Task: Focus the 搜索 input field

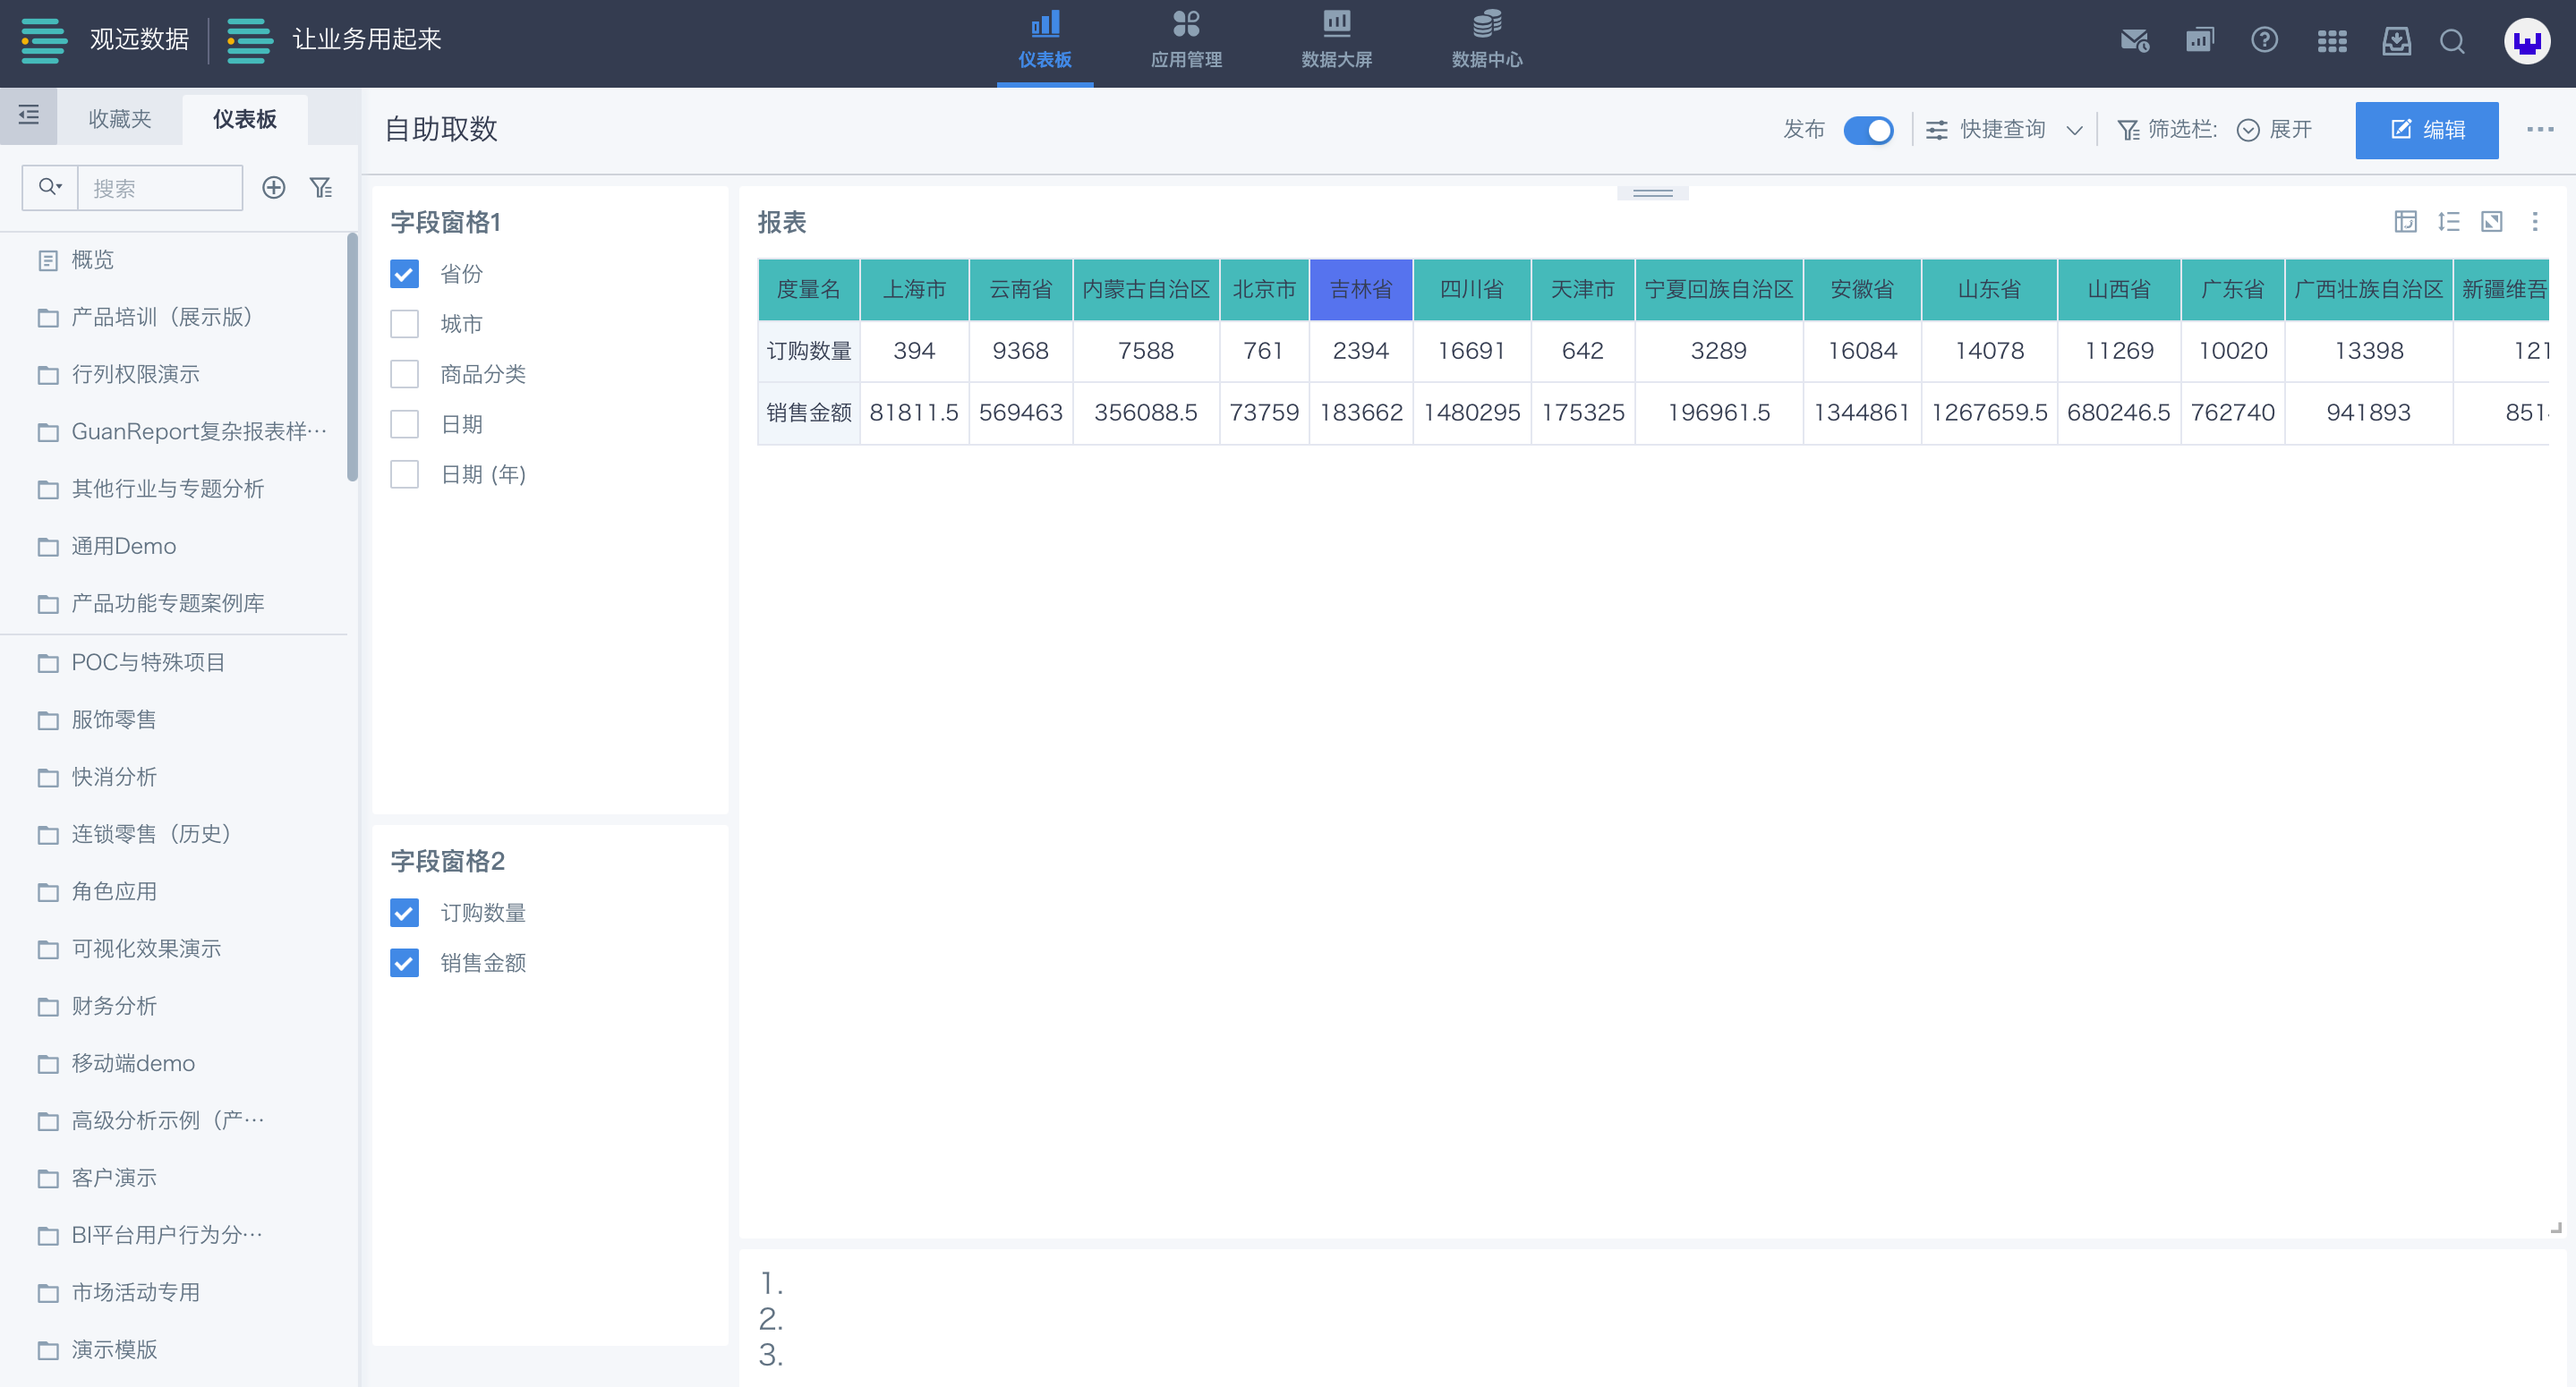Action: coord(160,188)
